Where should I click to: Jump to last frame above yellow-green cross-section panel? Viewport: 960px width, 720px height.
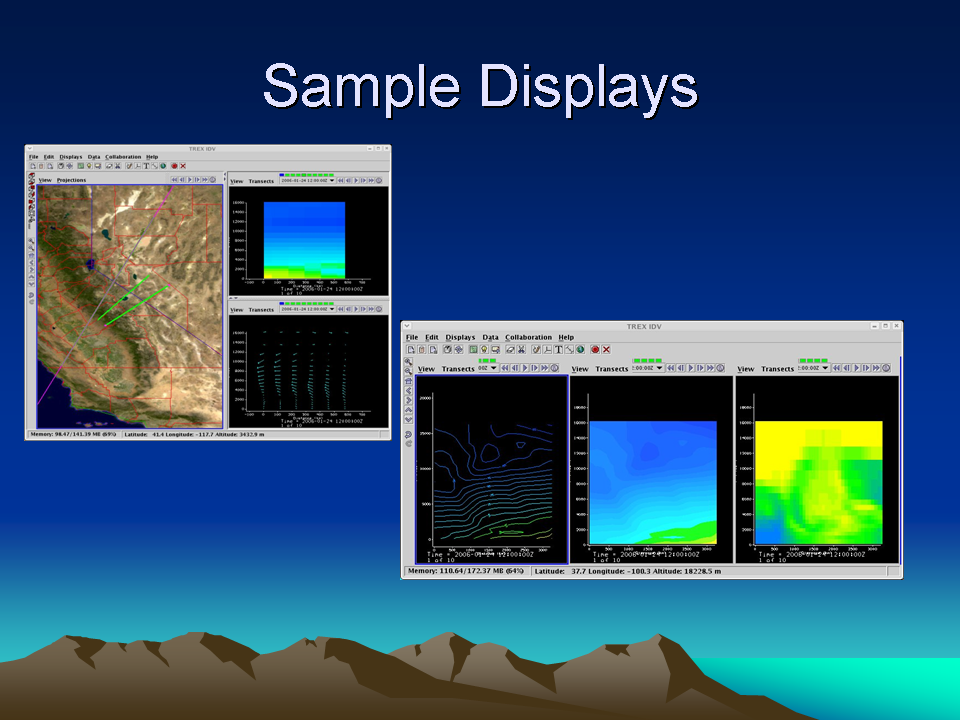[876, 368]
